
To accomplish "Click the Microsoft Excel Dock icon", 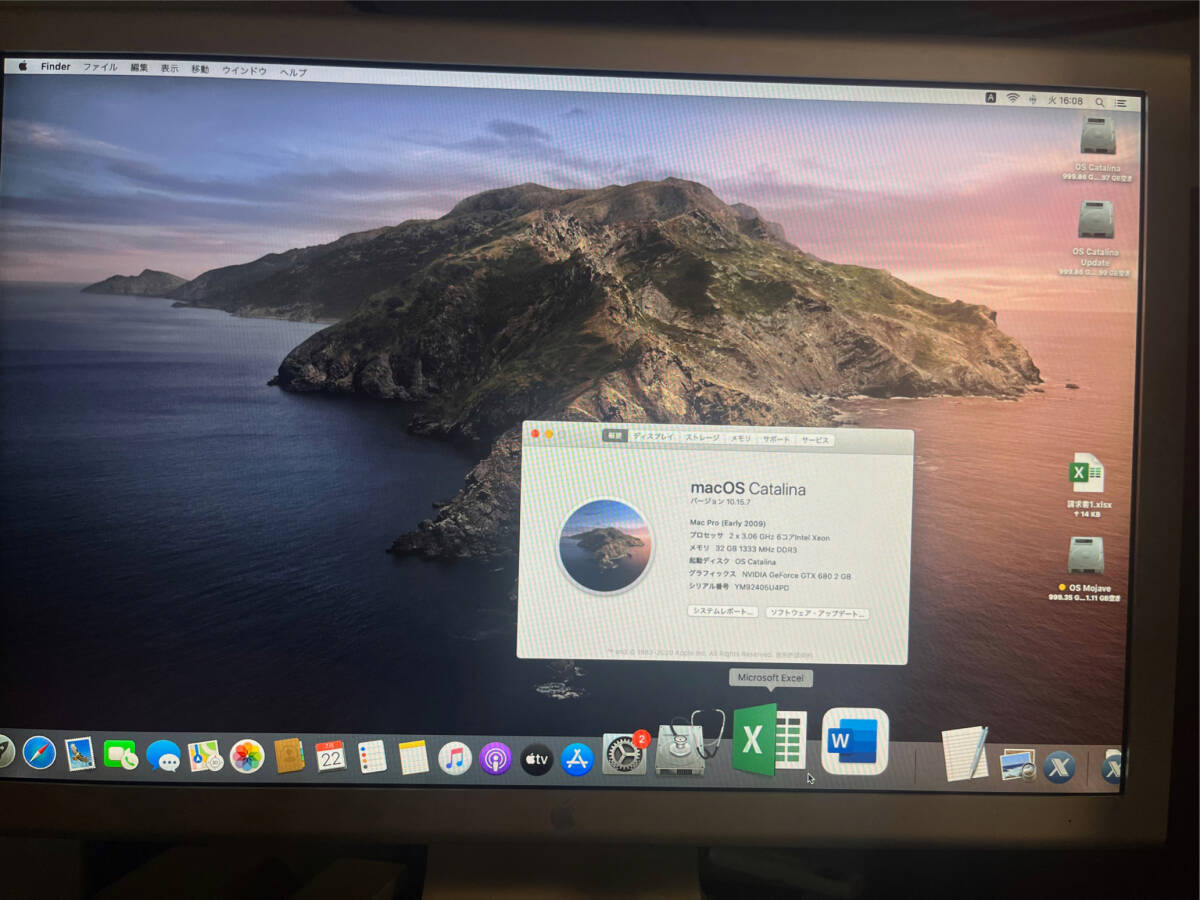I will [x=769, y=740].
